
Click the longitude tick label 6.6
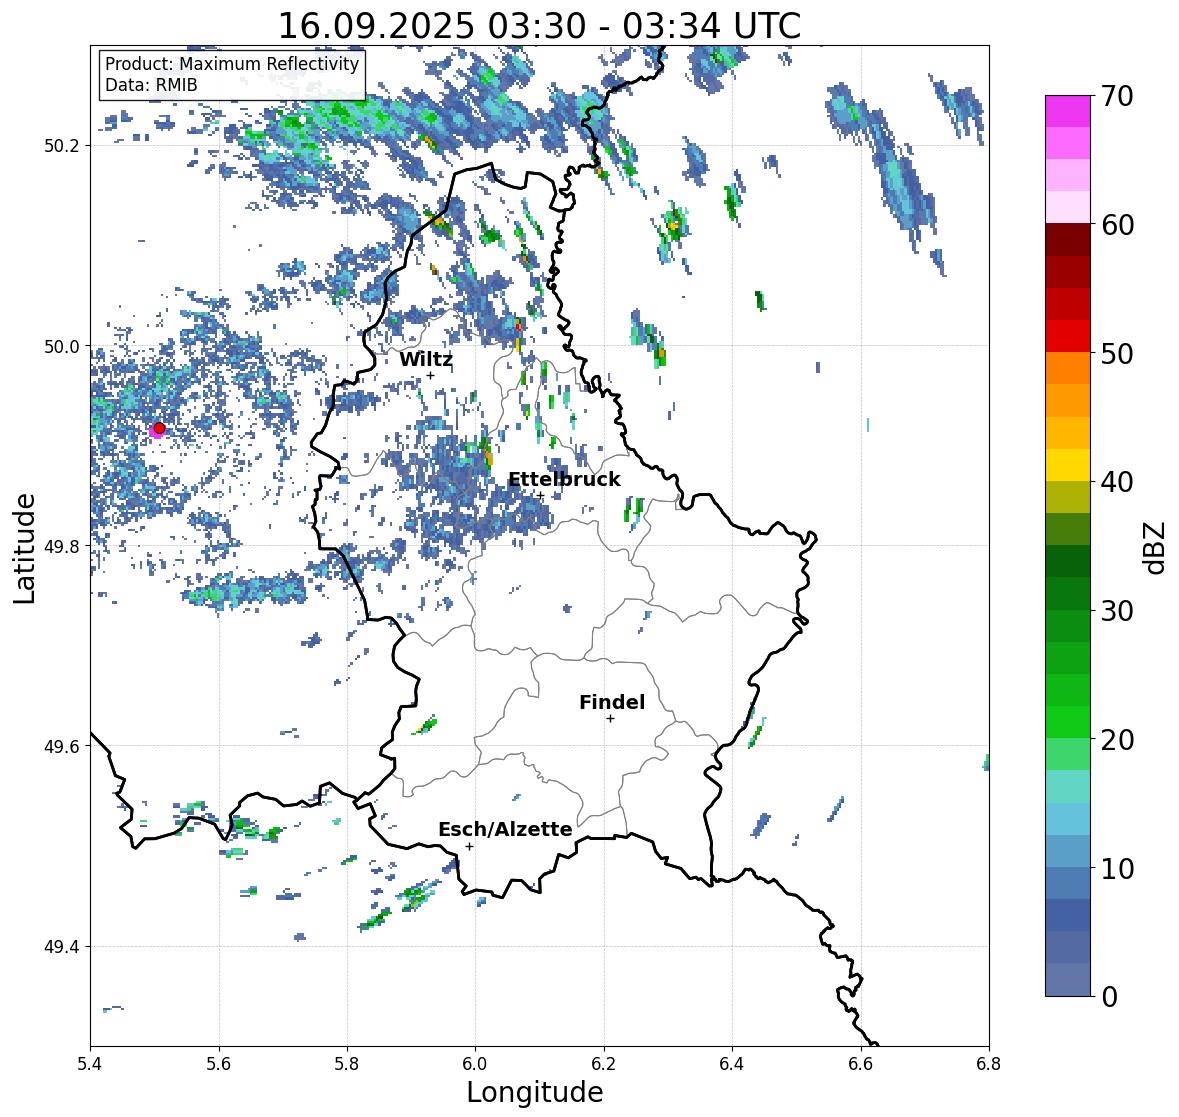click(860, 1064)
